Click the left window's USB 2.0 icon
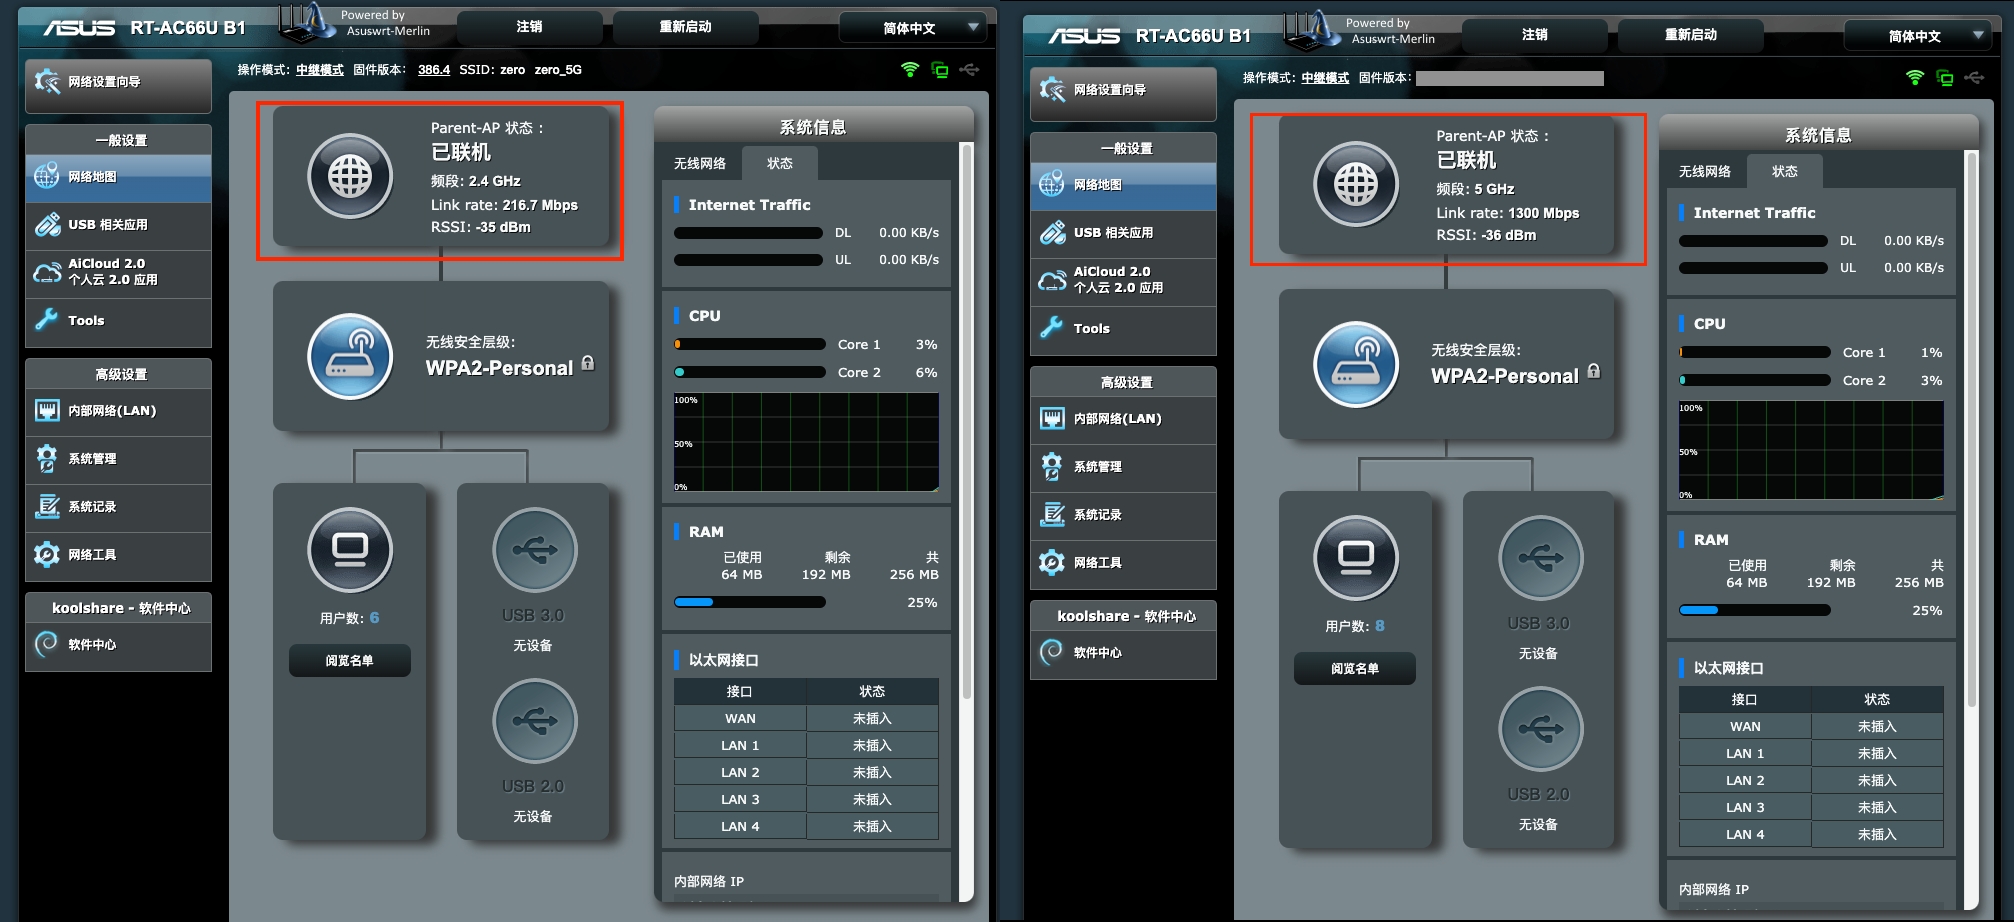This screenshot has width=2014, height=922. [534, 721]
